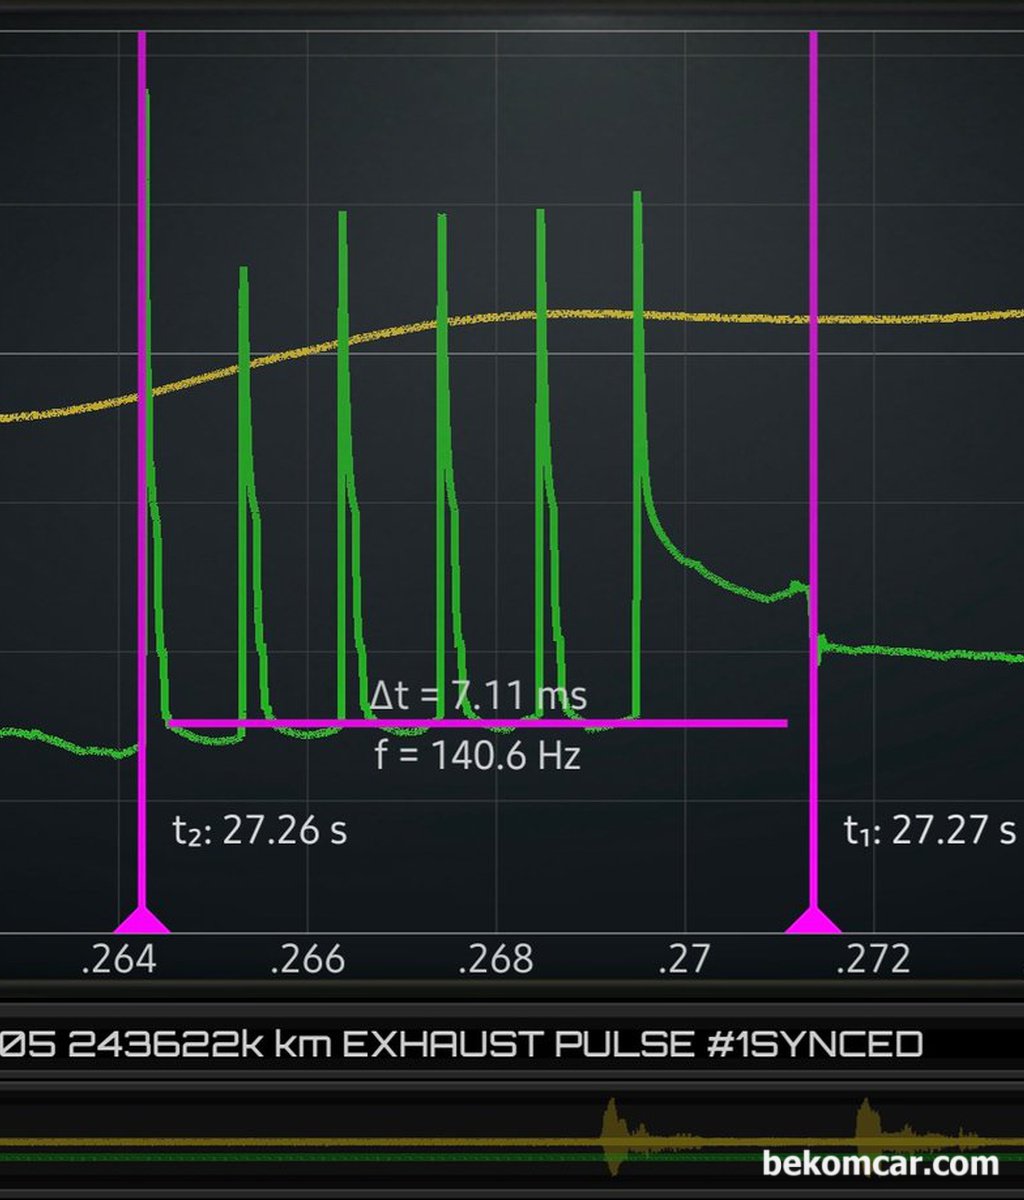Click the .268 time axis label
Screen dimensions: 1024x1200
497,960
